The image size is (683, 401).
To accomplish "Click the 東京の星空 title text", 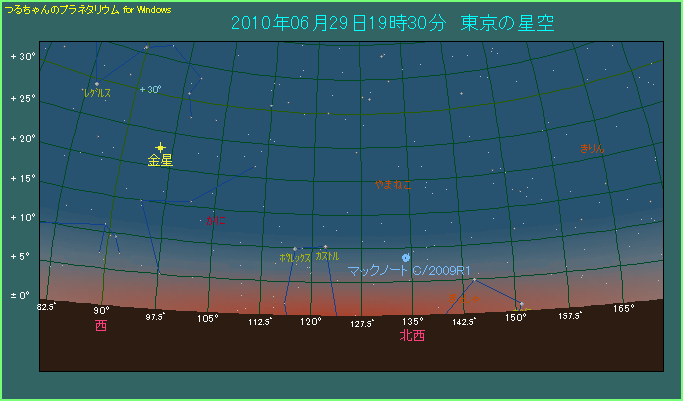I will (x=507, y=23).
